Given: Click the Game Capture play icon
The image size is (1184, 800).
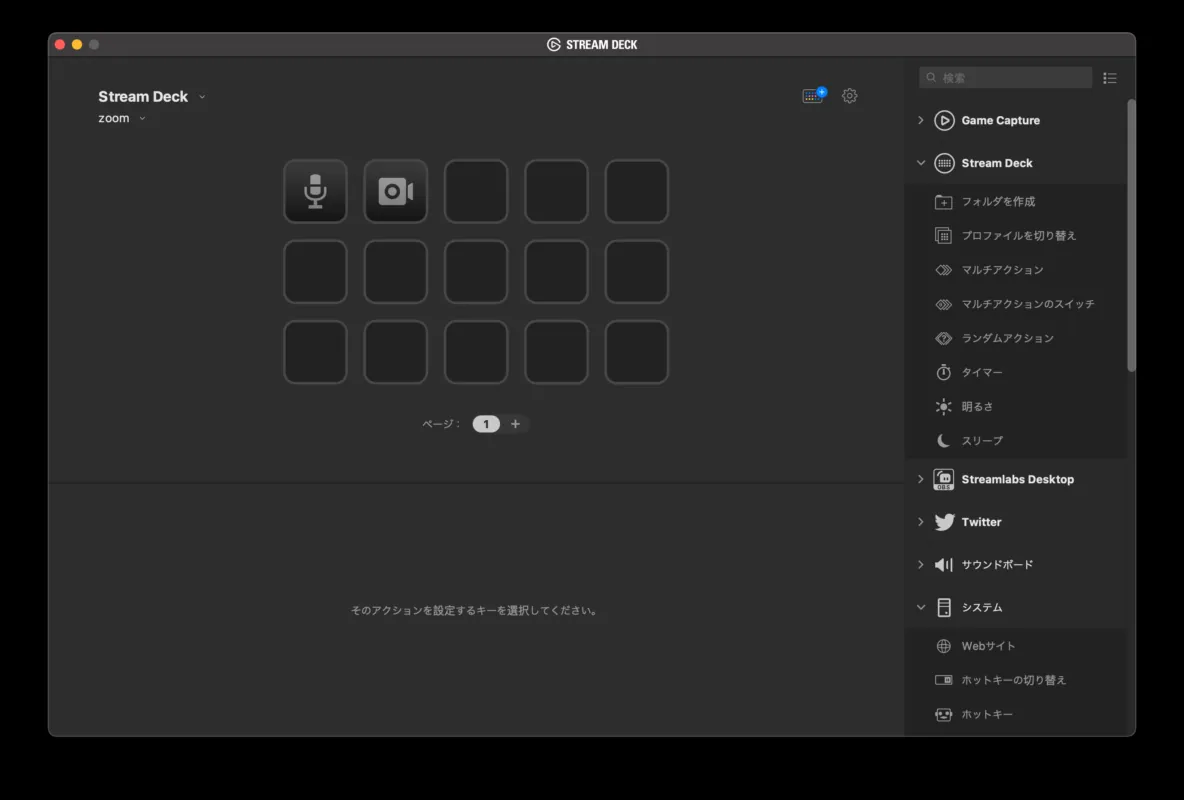Looking at the screenshot, I should click(x=944, y=120).
